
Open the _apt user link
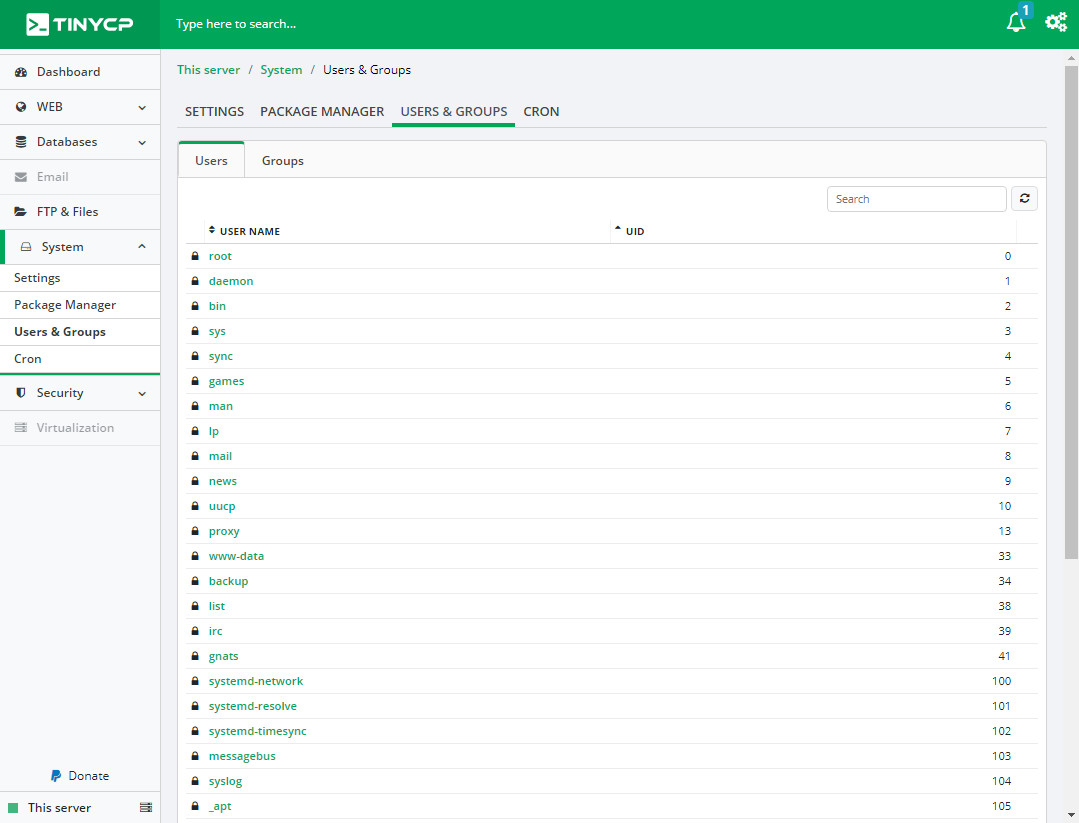coord(220,806)
